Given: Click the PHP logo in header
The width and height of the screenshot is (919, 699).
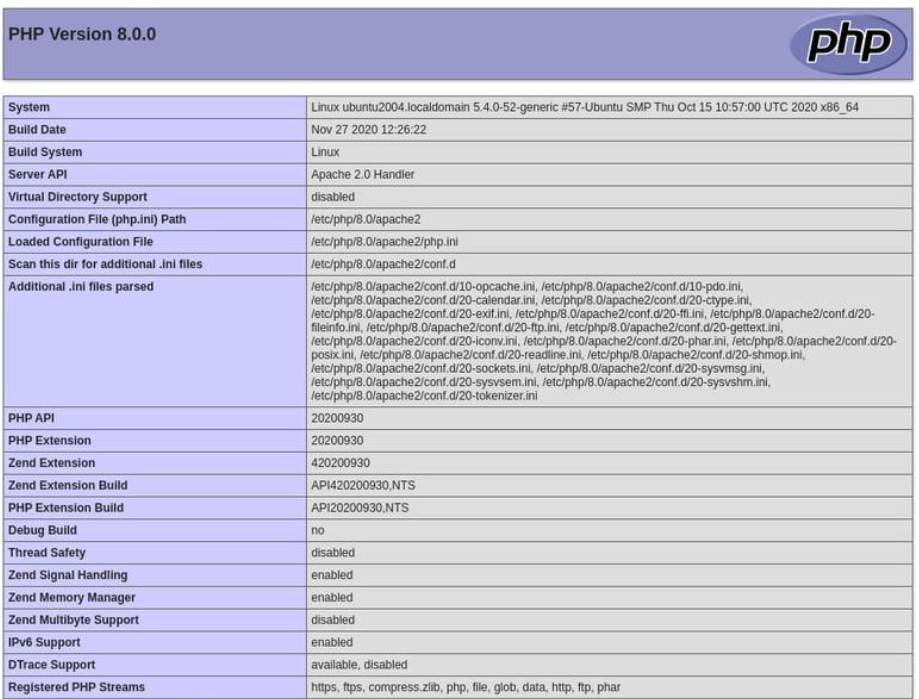Looking at the screenshot, I should tap(848, 43).
